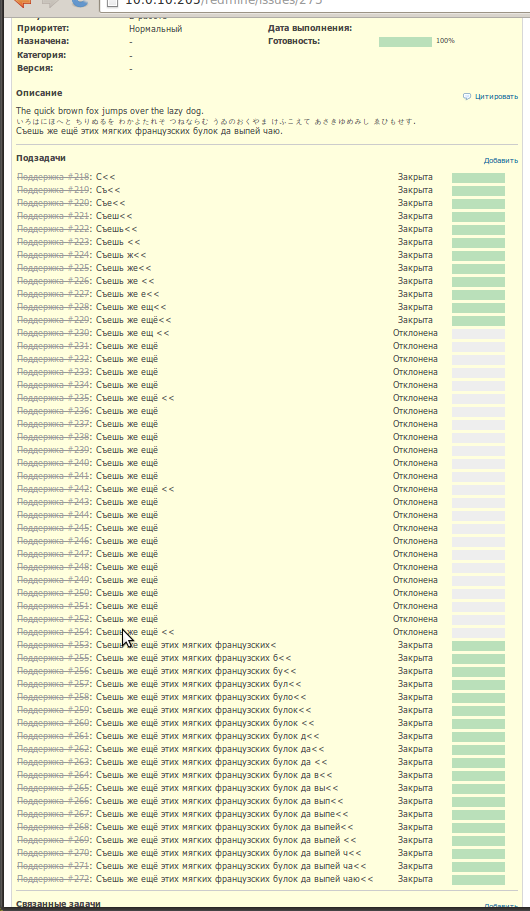Viewport: 530px width, 911px height.
Task: Click the browser back arrow icon
Action: 22,2
